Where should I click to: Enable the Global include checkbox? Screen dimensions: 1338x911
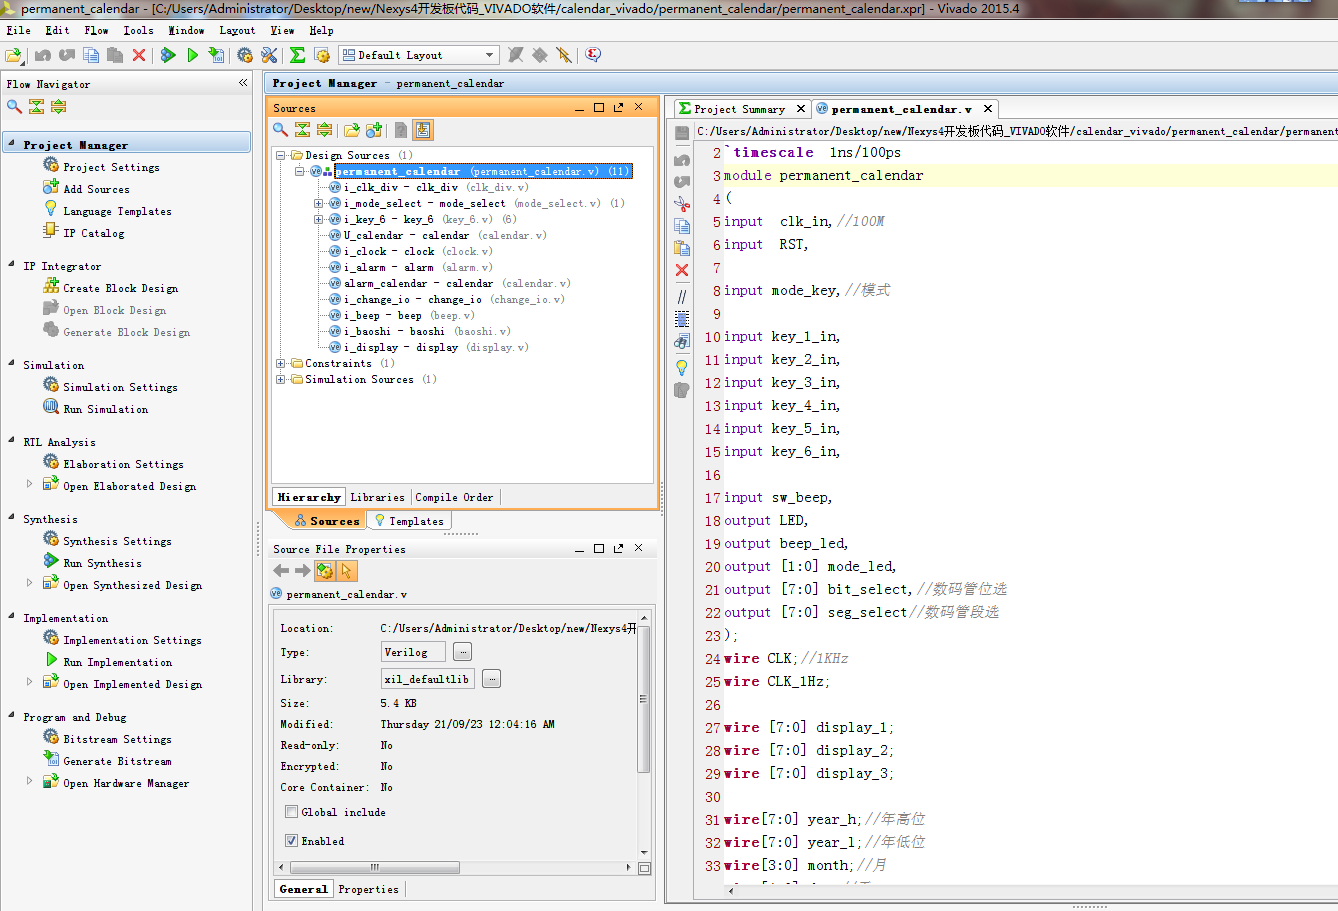tap(291, 812)
